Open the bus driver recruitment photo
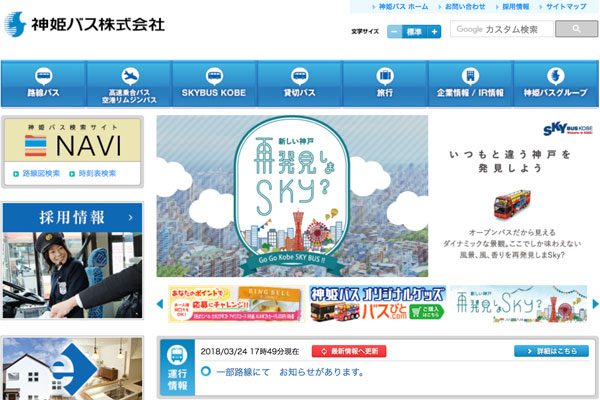The width and height of the screenshot is (600, 400). [x=73, y=275]
